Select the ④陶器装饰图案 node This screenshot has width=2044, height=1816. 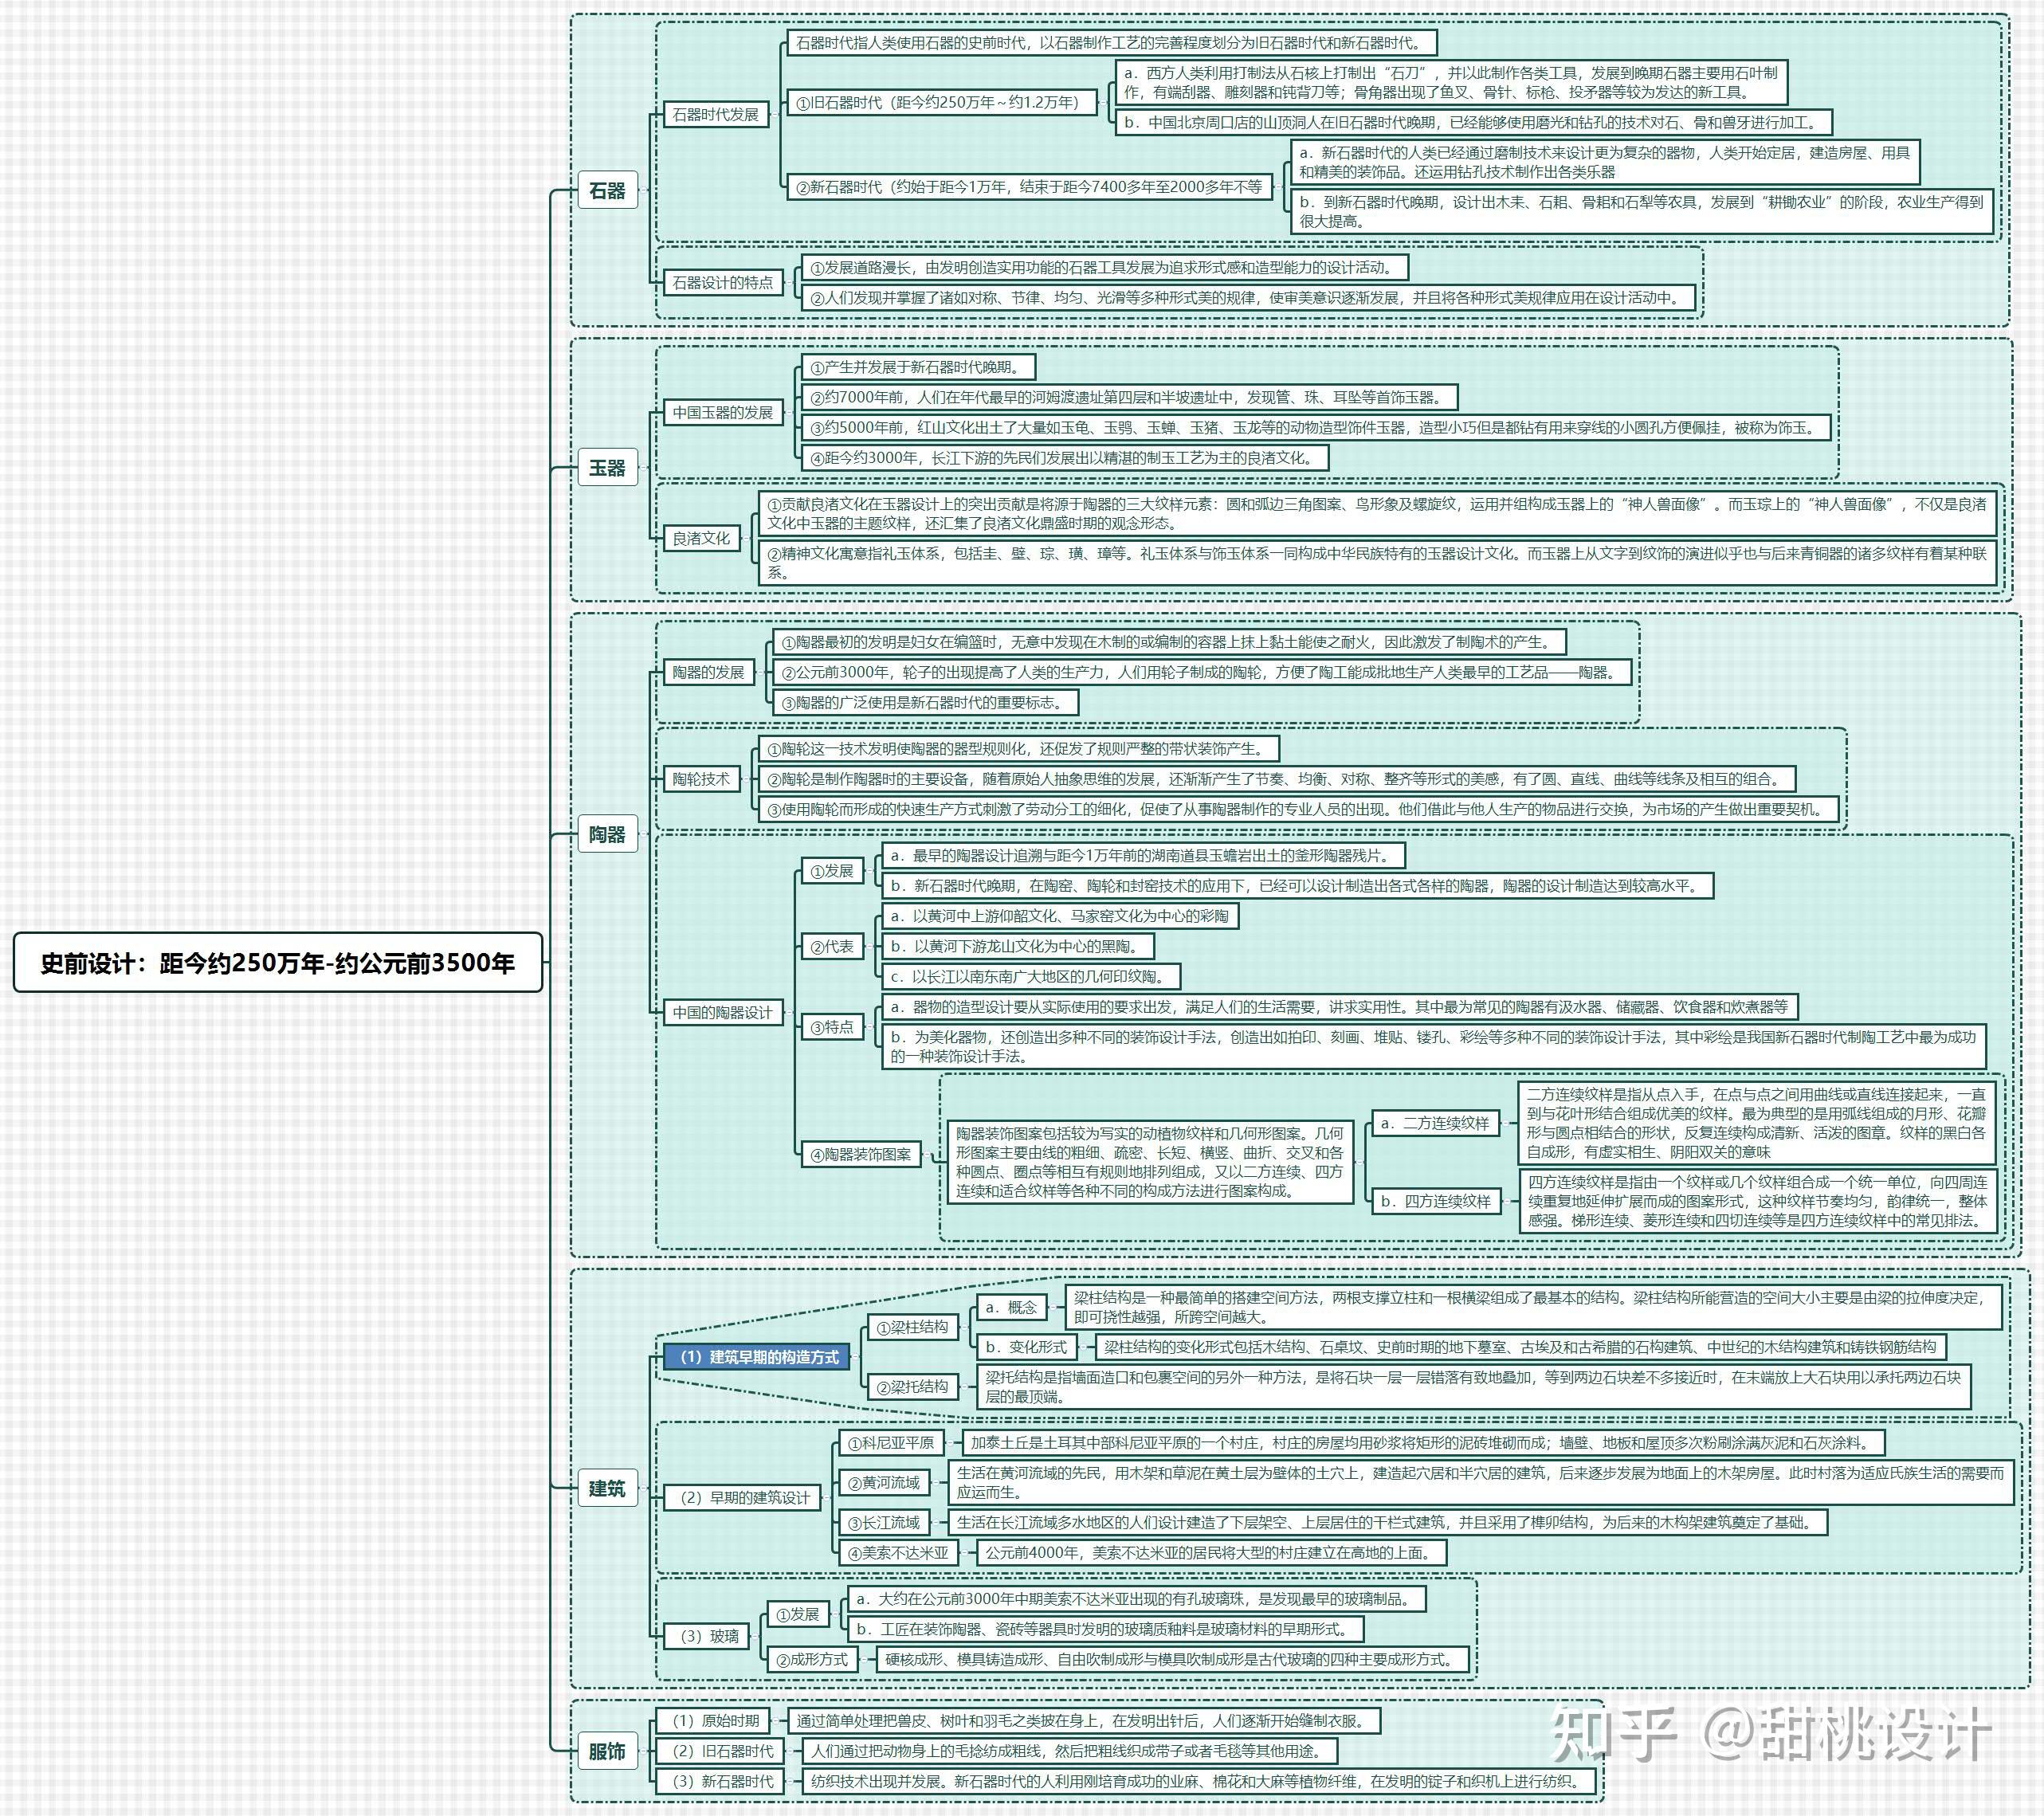[x=861, y=1154]
